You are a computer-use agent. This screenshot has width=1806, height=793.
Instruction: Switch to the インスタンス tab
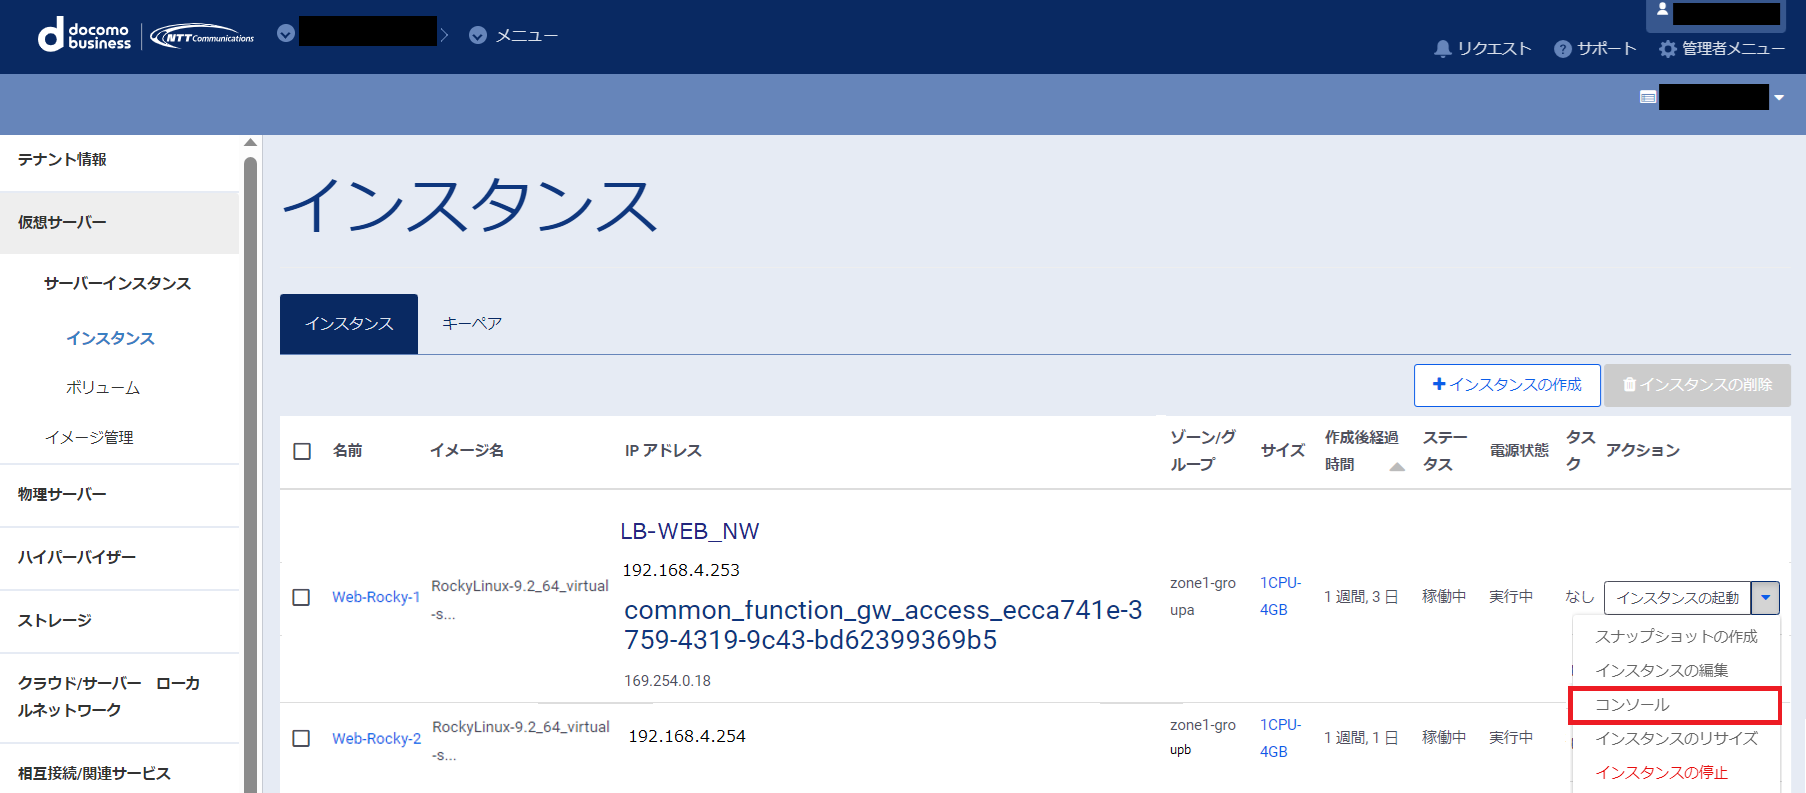click(349, 324)
